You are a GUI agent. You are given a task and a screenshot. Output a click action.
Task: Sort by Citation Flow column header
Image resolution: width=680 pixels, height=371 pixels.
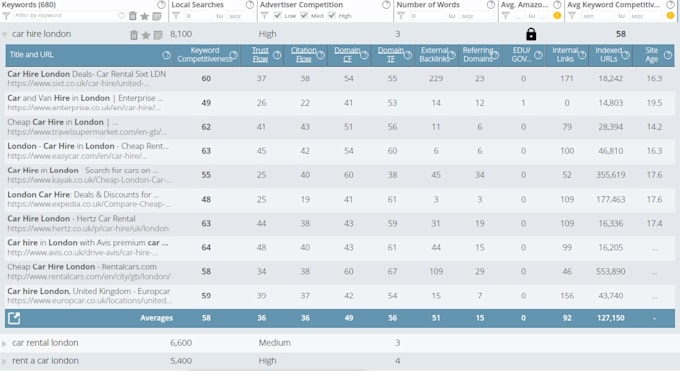click(304, 55)
